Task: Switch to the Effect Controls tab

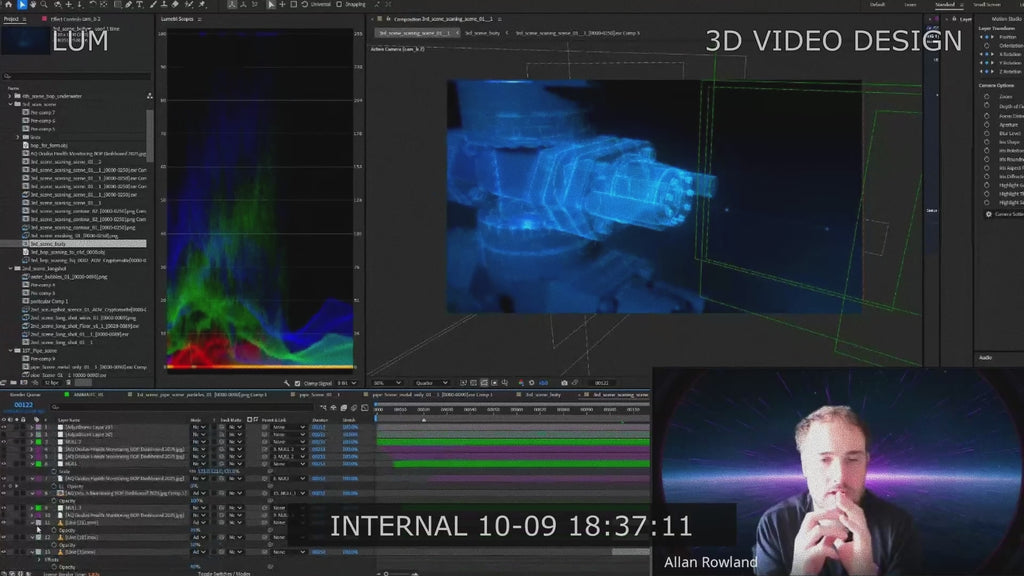Action: click(x=75, y=18)
